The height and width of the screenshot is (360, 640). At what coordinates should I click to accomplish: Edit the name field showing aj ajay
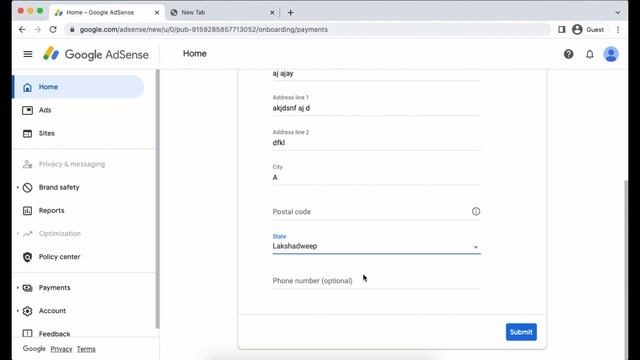pos(376,74)
